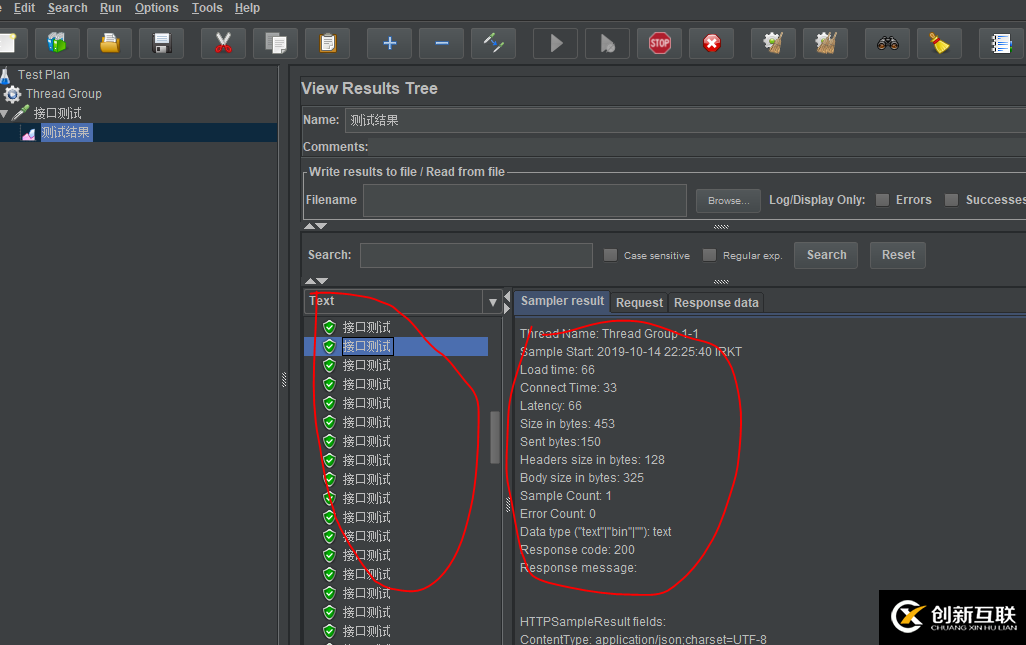The image size is (1026, 645).
Task: Open the Options menu
Action: pos(156,8)
